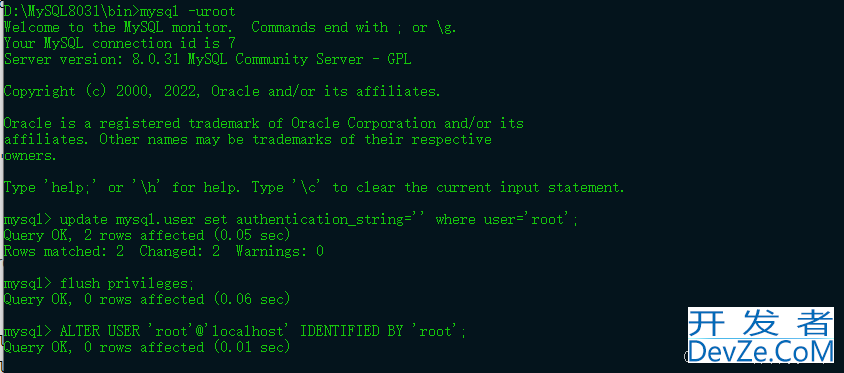Click the ALTER USER statement line
The image size is (844, 373).
[235, 332]
